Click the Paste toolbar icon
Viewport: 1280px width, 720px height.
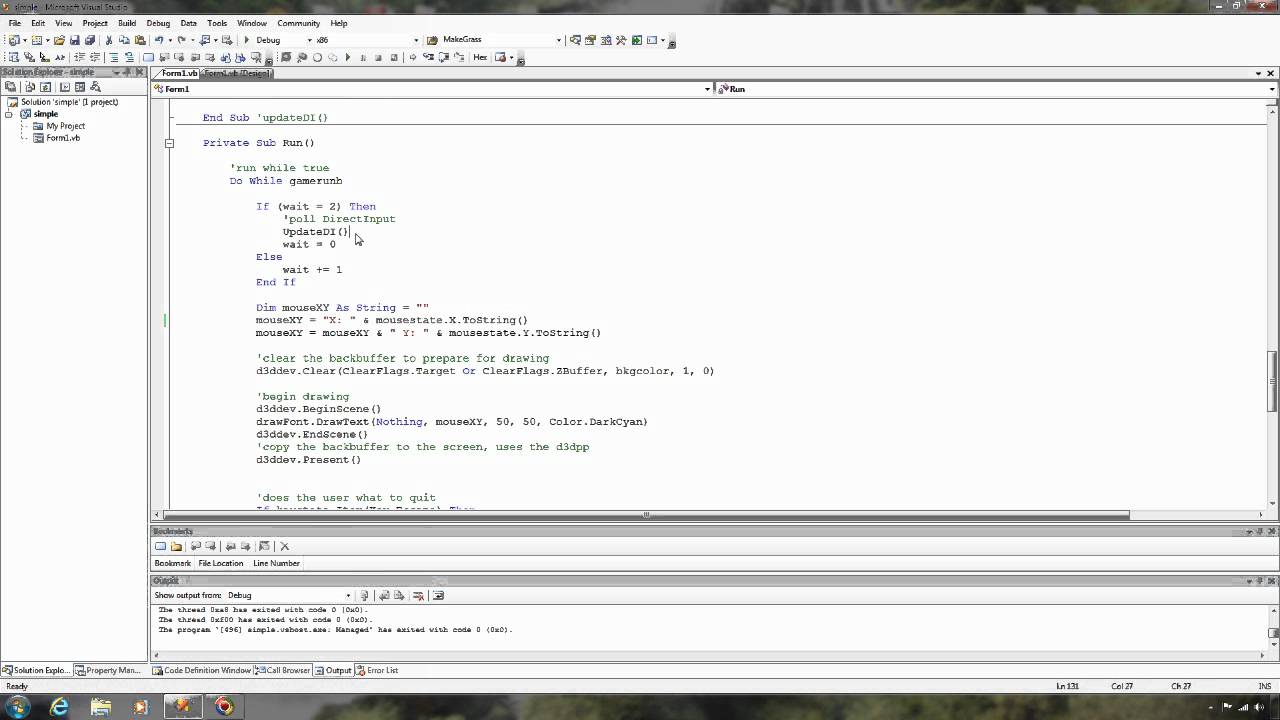(x=140, y=40)
